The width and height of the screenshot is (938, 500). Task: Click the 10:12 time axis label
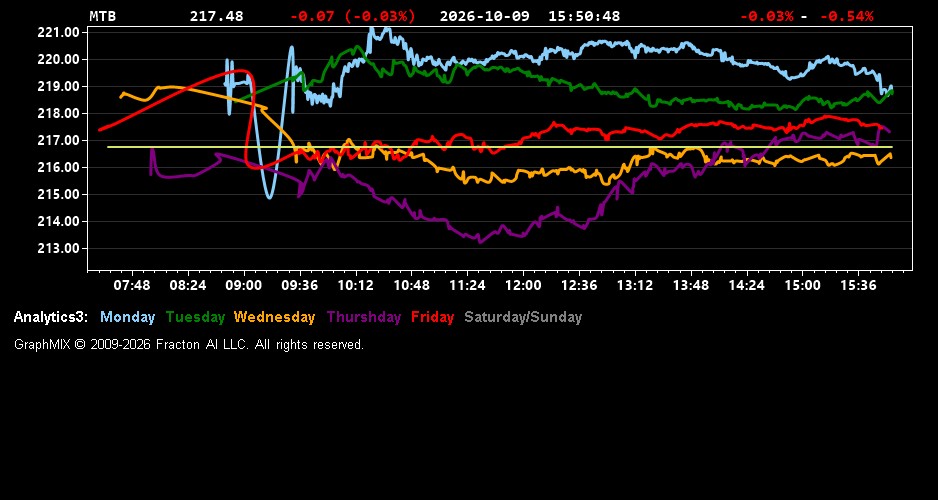[x=355, y=285]
